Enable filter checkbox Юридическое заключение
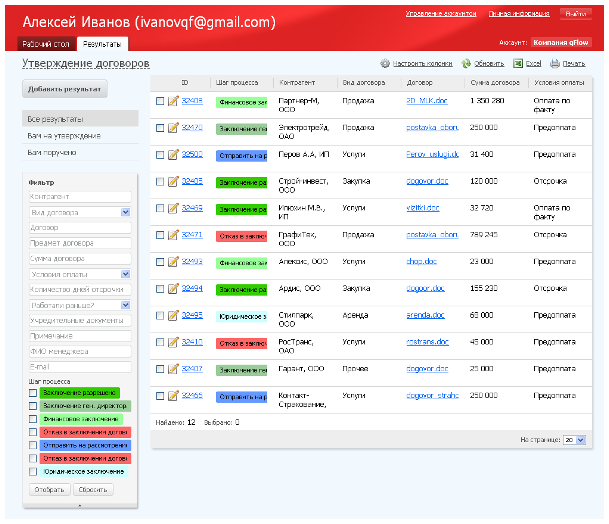 click(x=33, y=472)
